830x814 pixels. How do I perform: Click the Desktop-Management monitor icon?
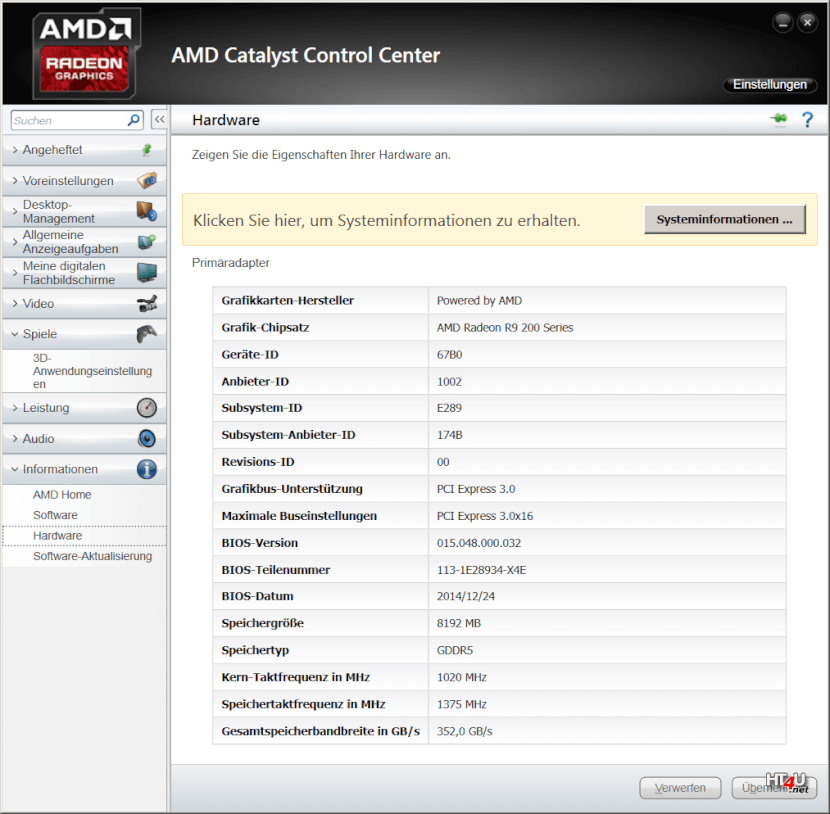147,211
